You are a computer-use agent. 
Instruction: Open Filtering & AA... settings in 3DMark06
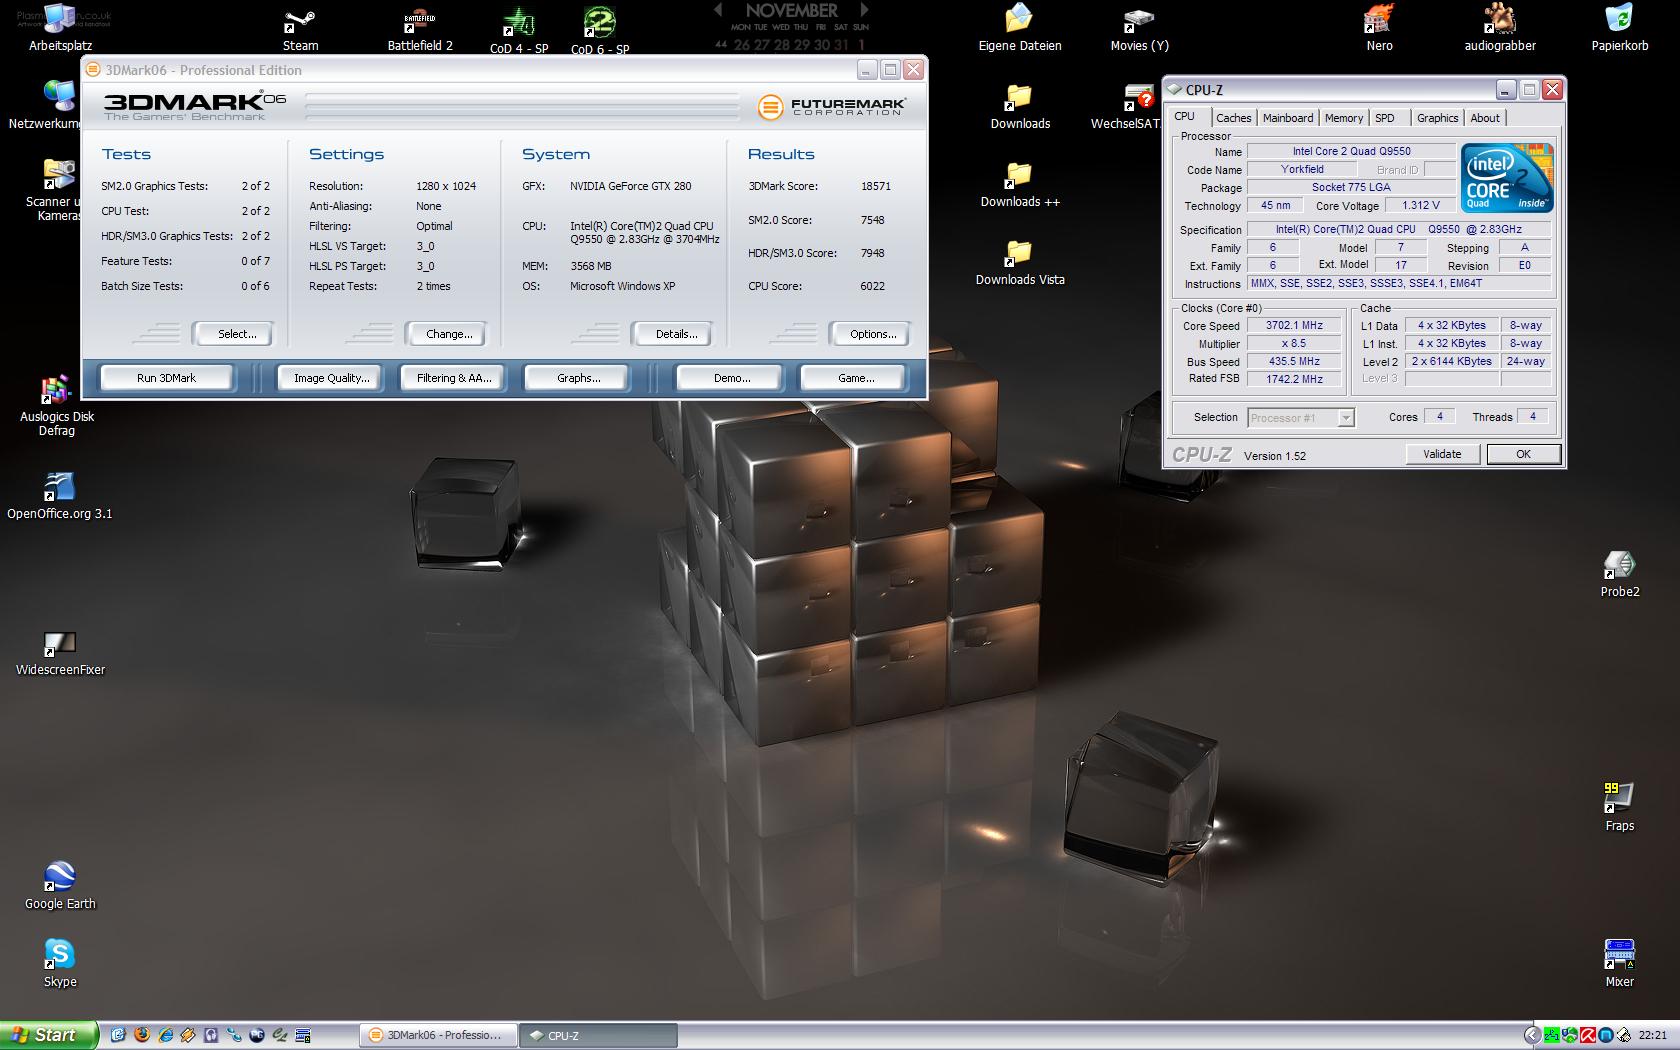point(454,378)
